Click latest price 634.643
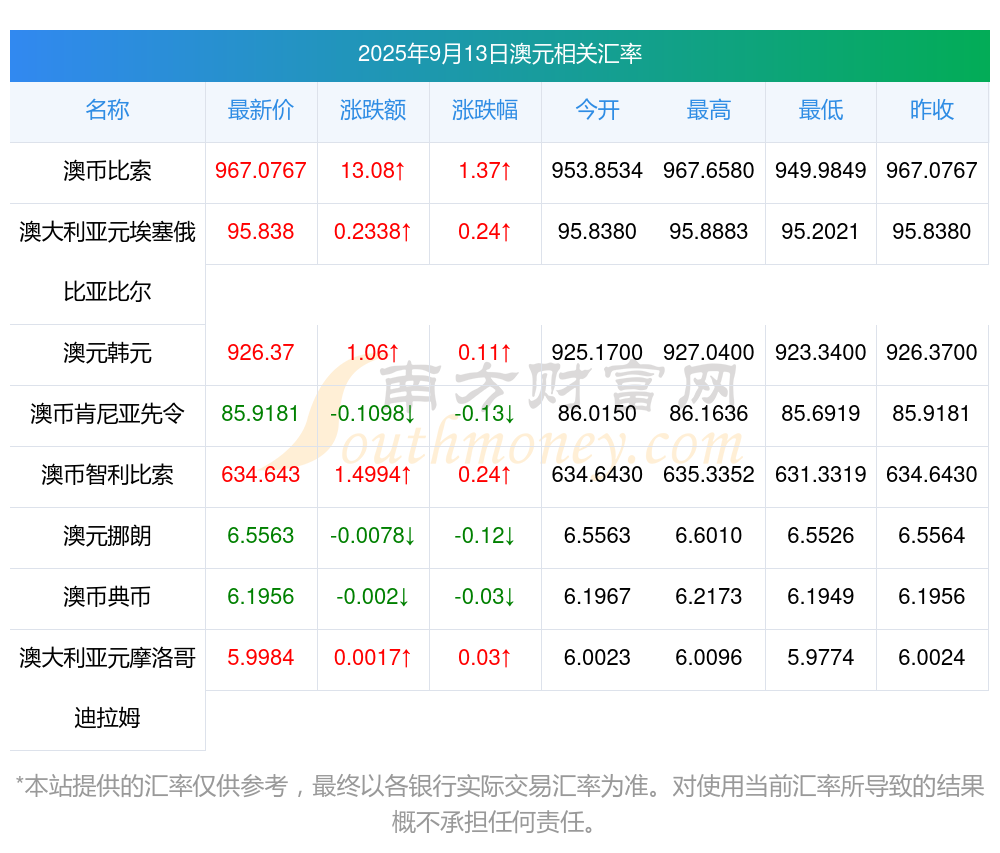Image resolution: width=1000 pixels, height=853 pixels. pos(261,475)
